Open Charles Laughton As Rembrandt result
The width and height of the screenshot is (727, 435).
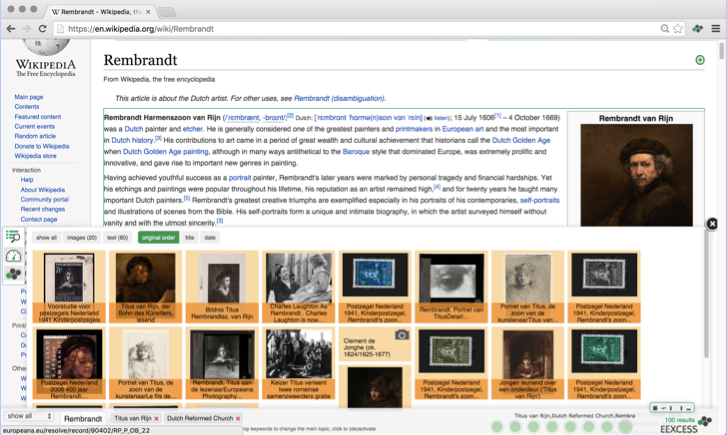click(x=299, y=287)
